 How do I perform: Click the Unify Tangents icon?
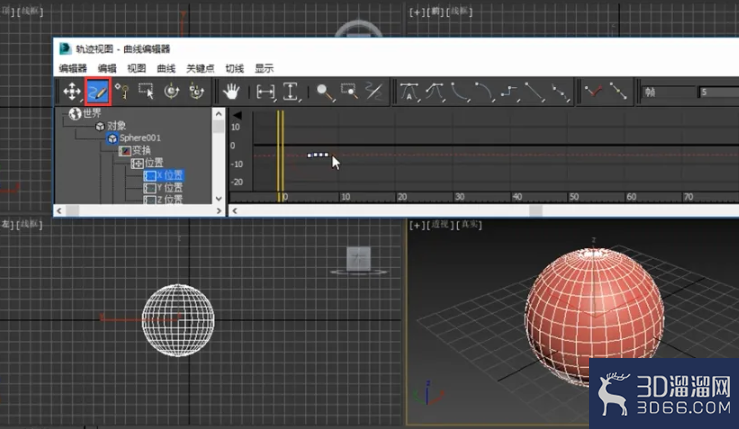pyautogui.click(x=618, y=91)
